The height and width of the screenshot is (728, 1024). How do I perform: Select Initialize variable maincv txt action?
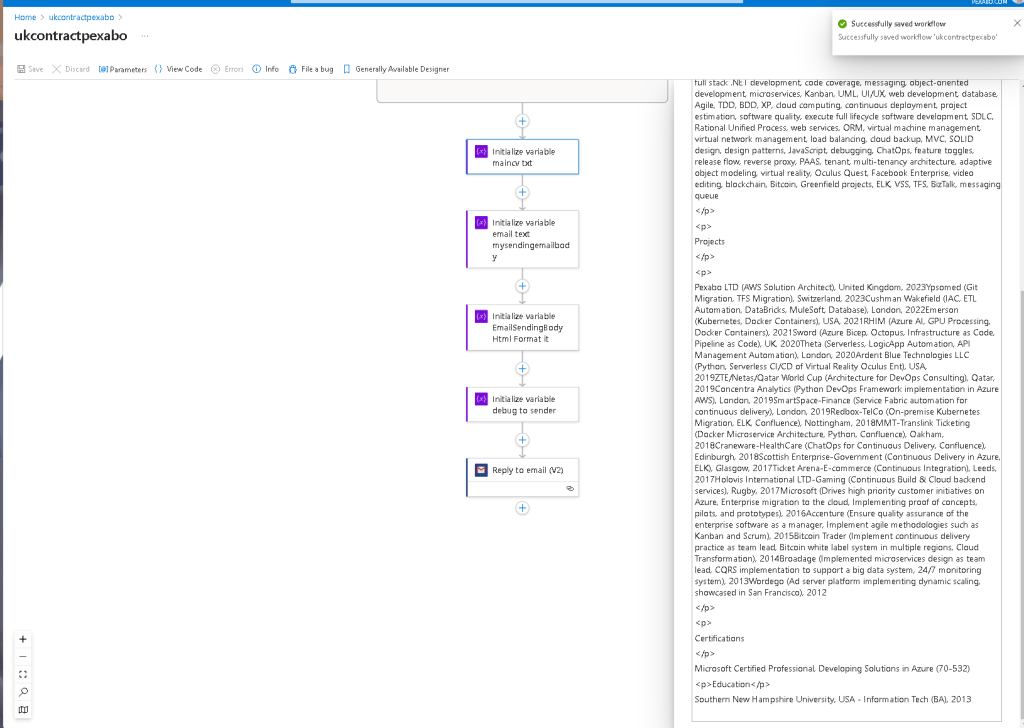pos(522,157)
